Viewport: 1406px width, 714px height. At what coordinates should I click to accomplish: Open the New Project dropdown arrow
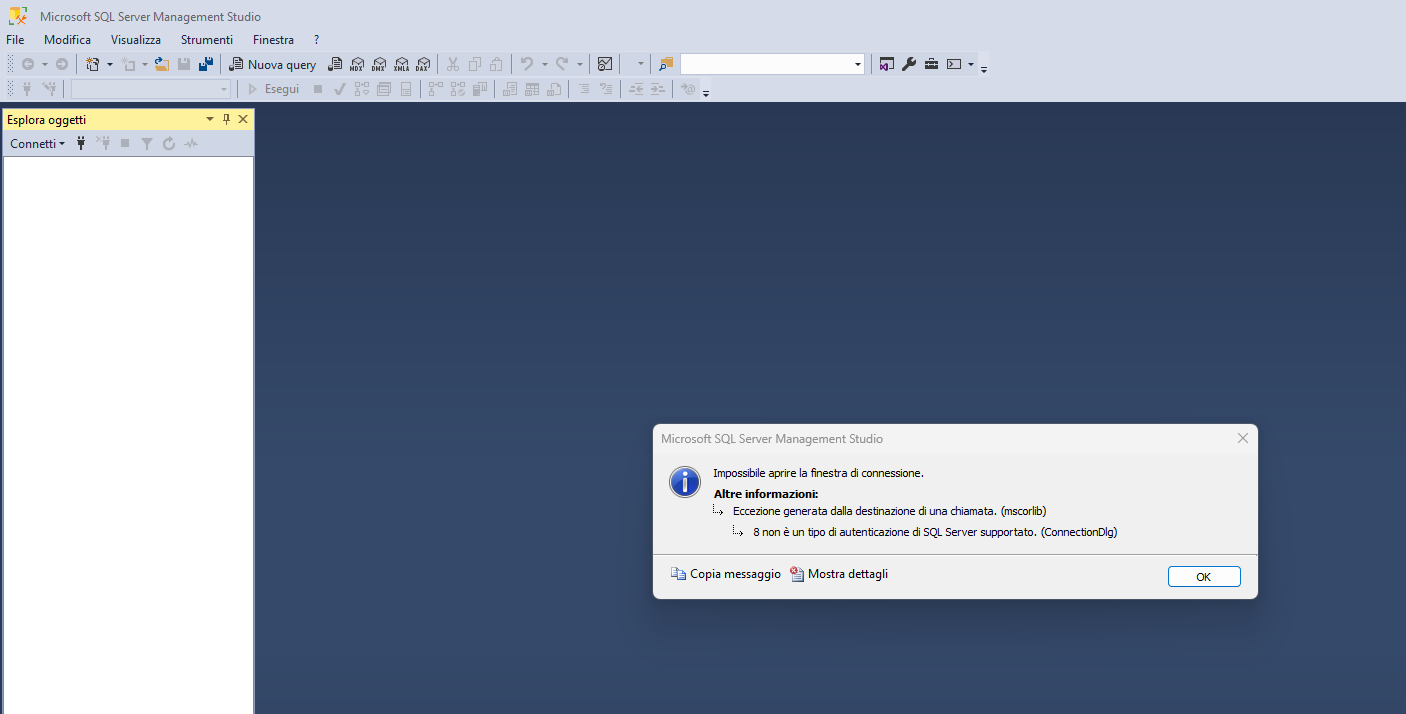109,64
